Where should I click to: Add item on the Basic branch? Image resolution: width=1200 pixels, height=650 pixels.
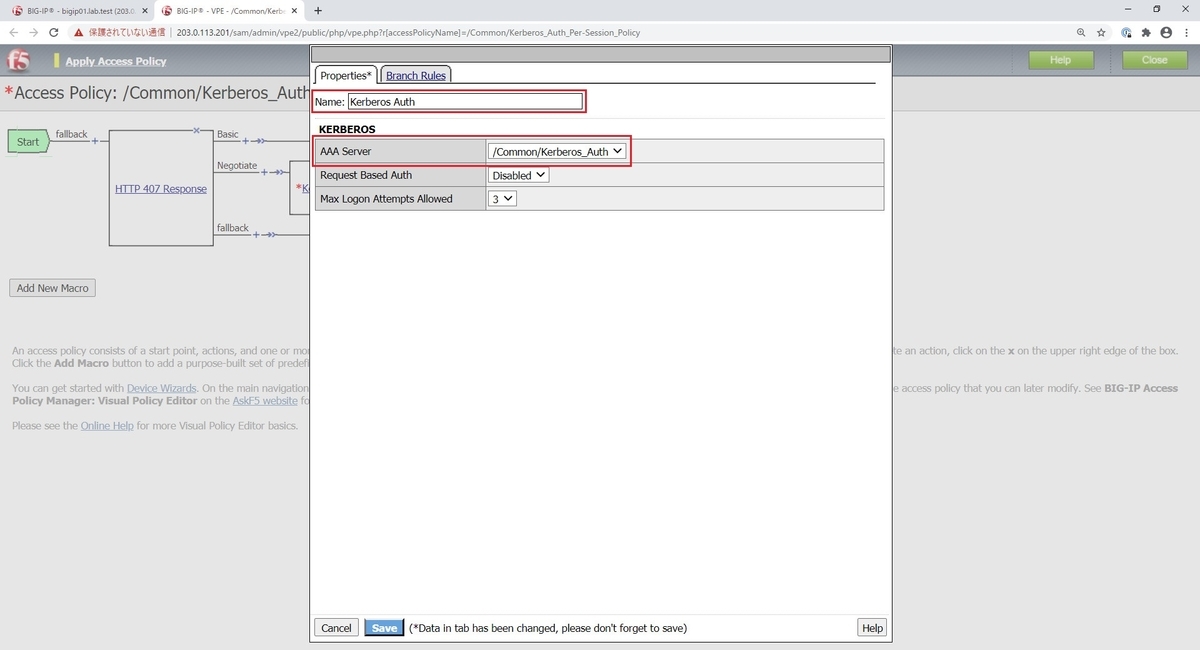pyautogui.click(x=246, y=141)
